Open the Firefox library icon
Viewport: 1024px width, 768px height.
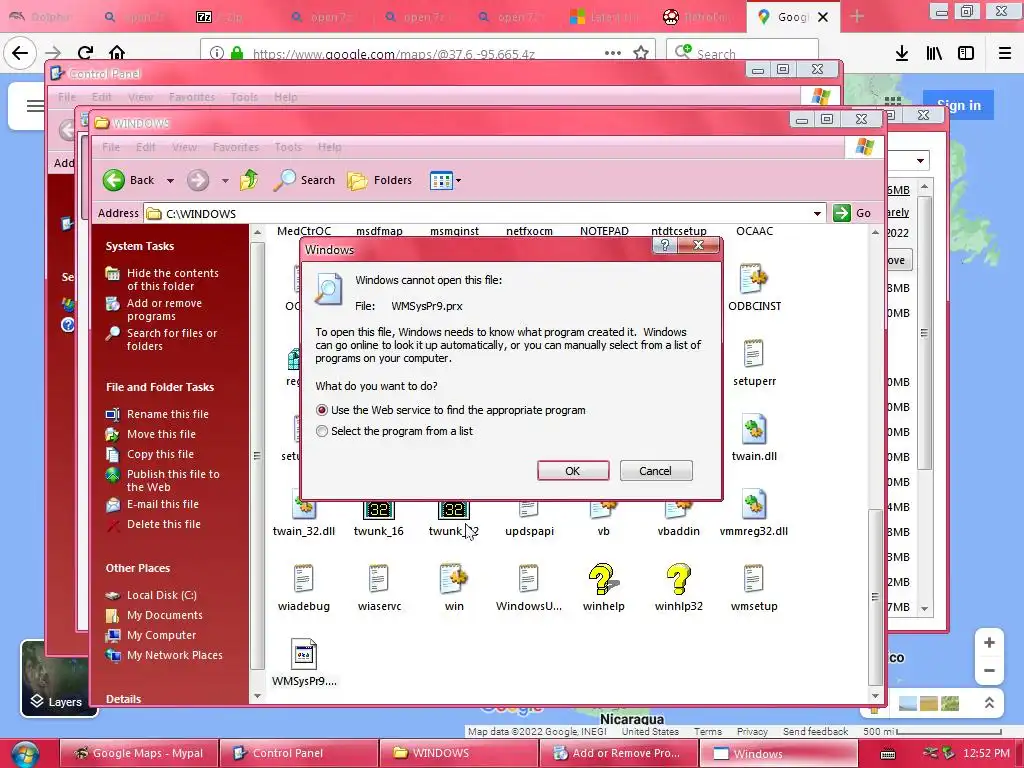tap(934, 53)
